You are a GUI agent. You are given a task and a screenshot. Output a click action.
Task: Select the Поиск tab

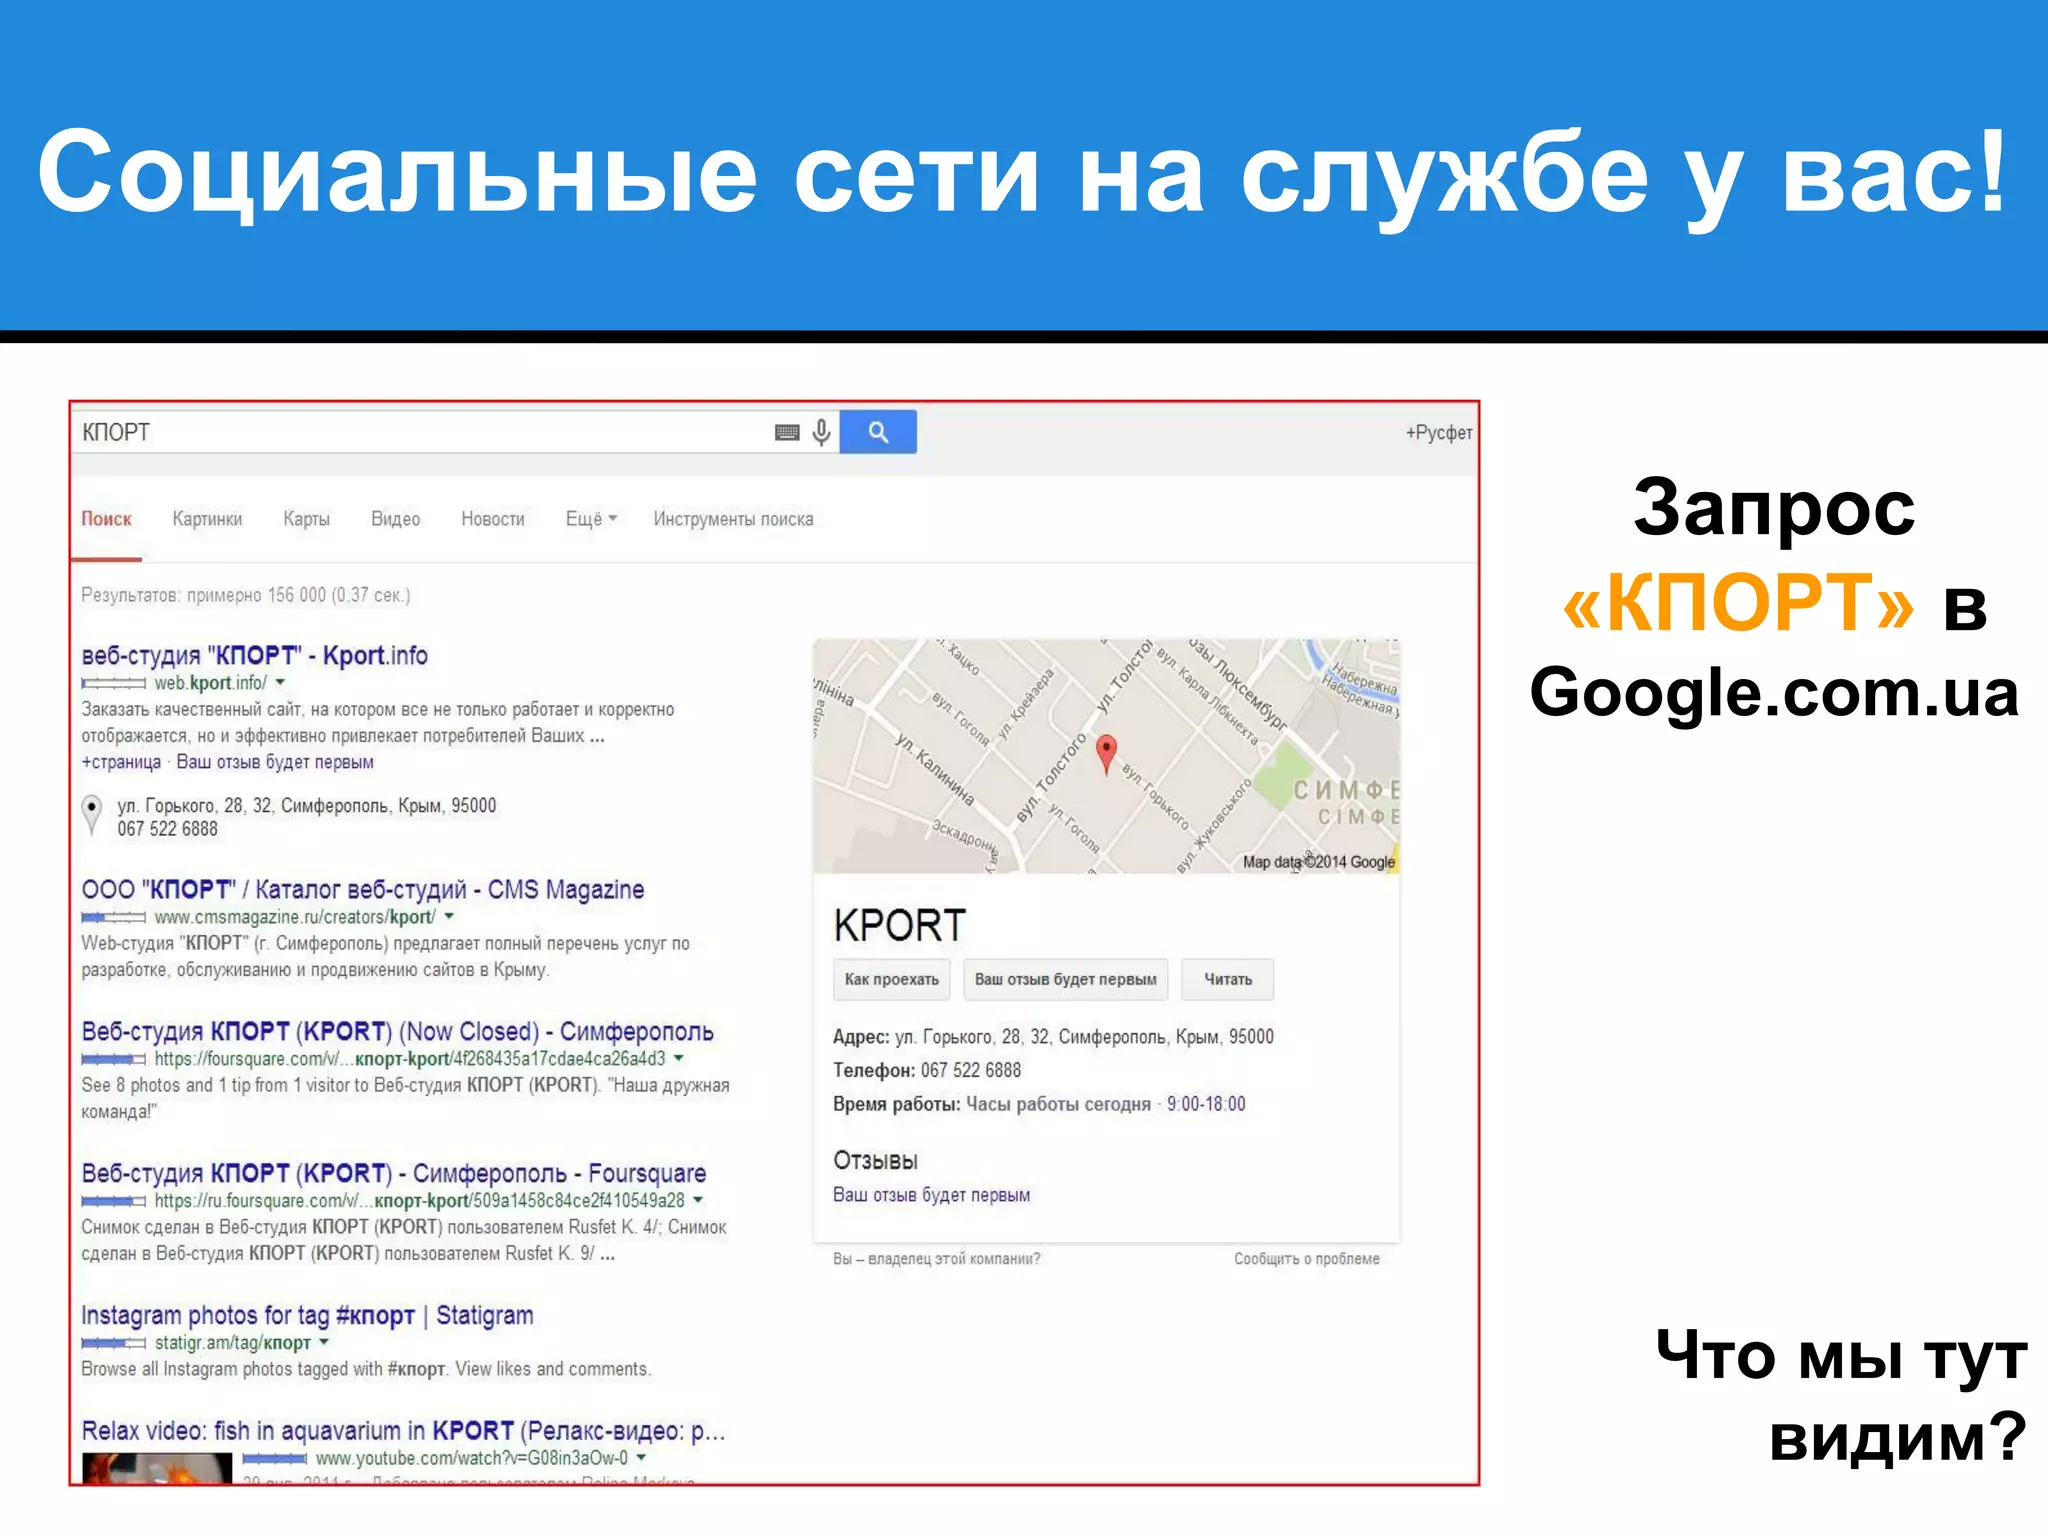(106, 519)
